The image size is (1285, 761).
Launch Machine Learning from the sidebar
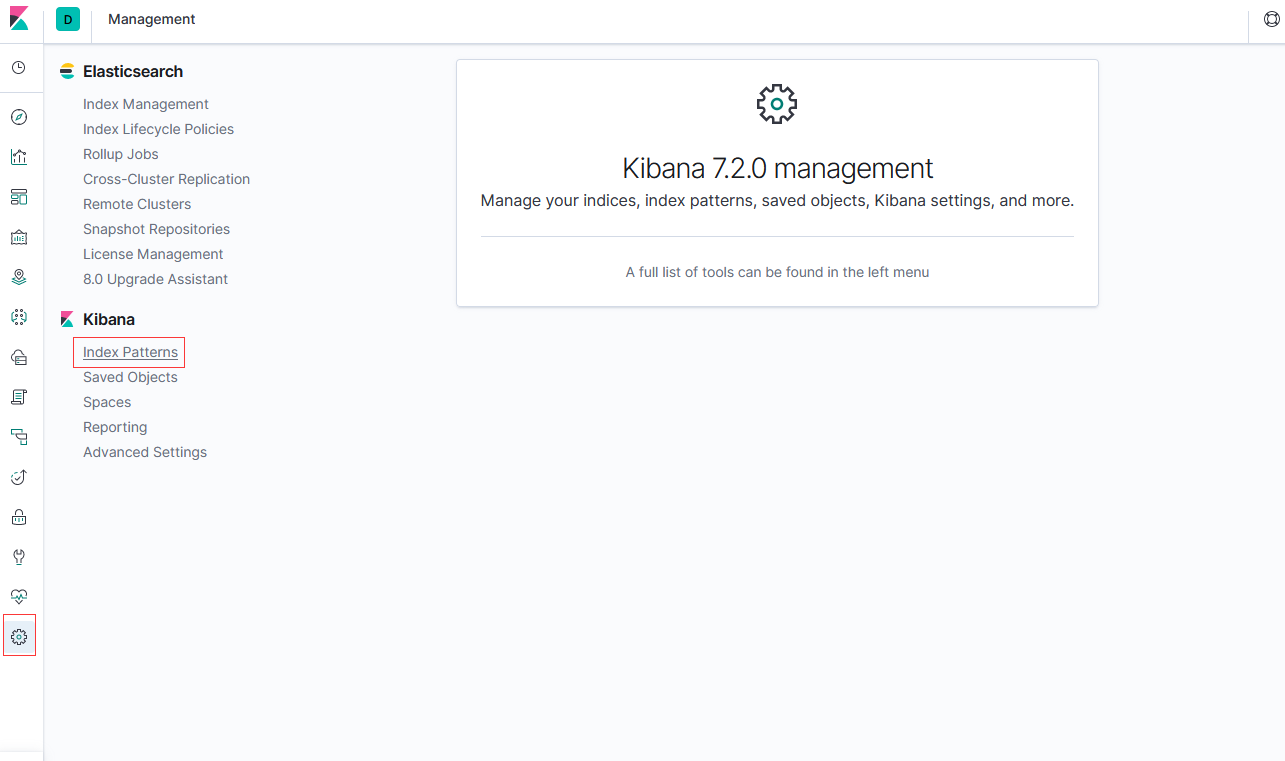(19, 317)
